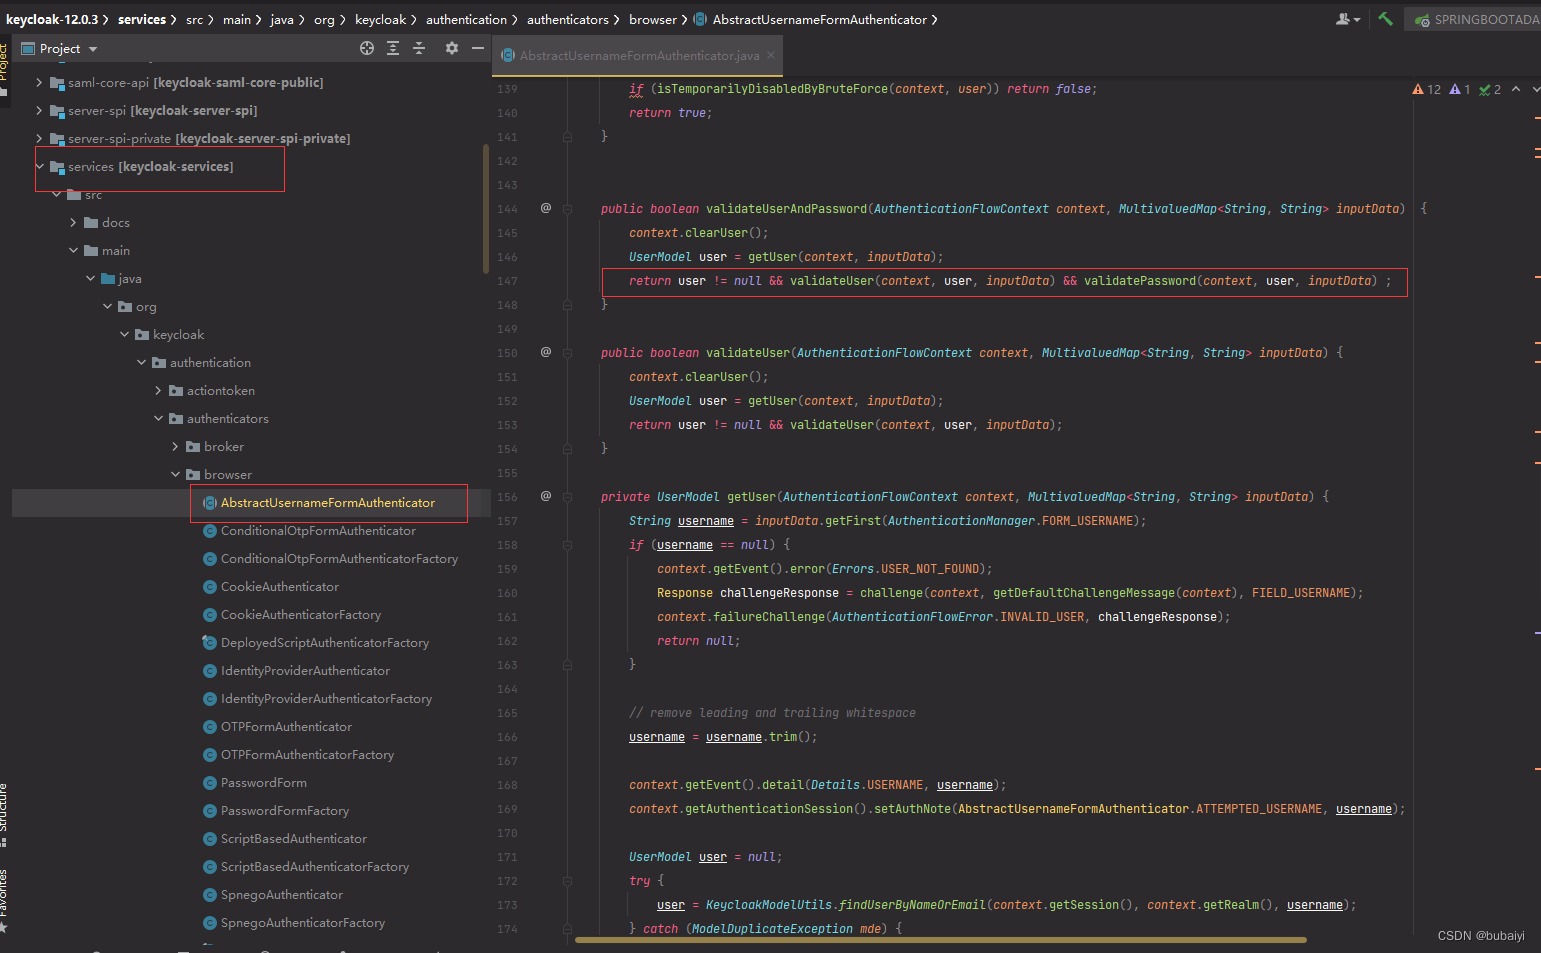This screenshot has height=953, width=1541.
Task: Click the Project tree vertical scrollbar
Action: pos(486,208)
